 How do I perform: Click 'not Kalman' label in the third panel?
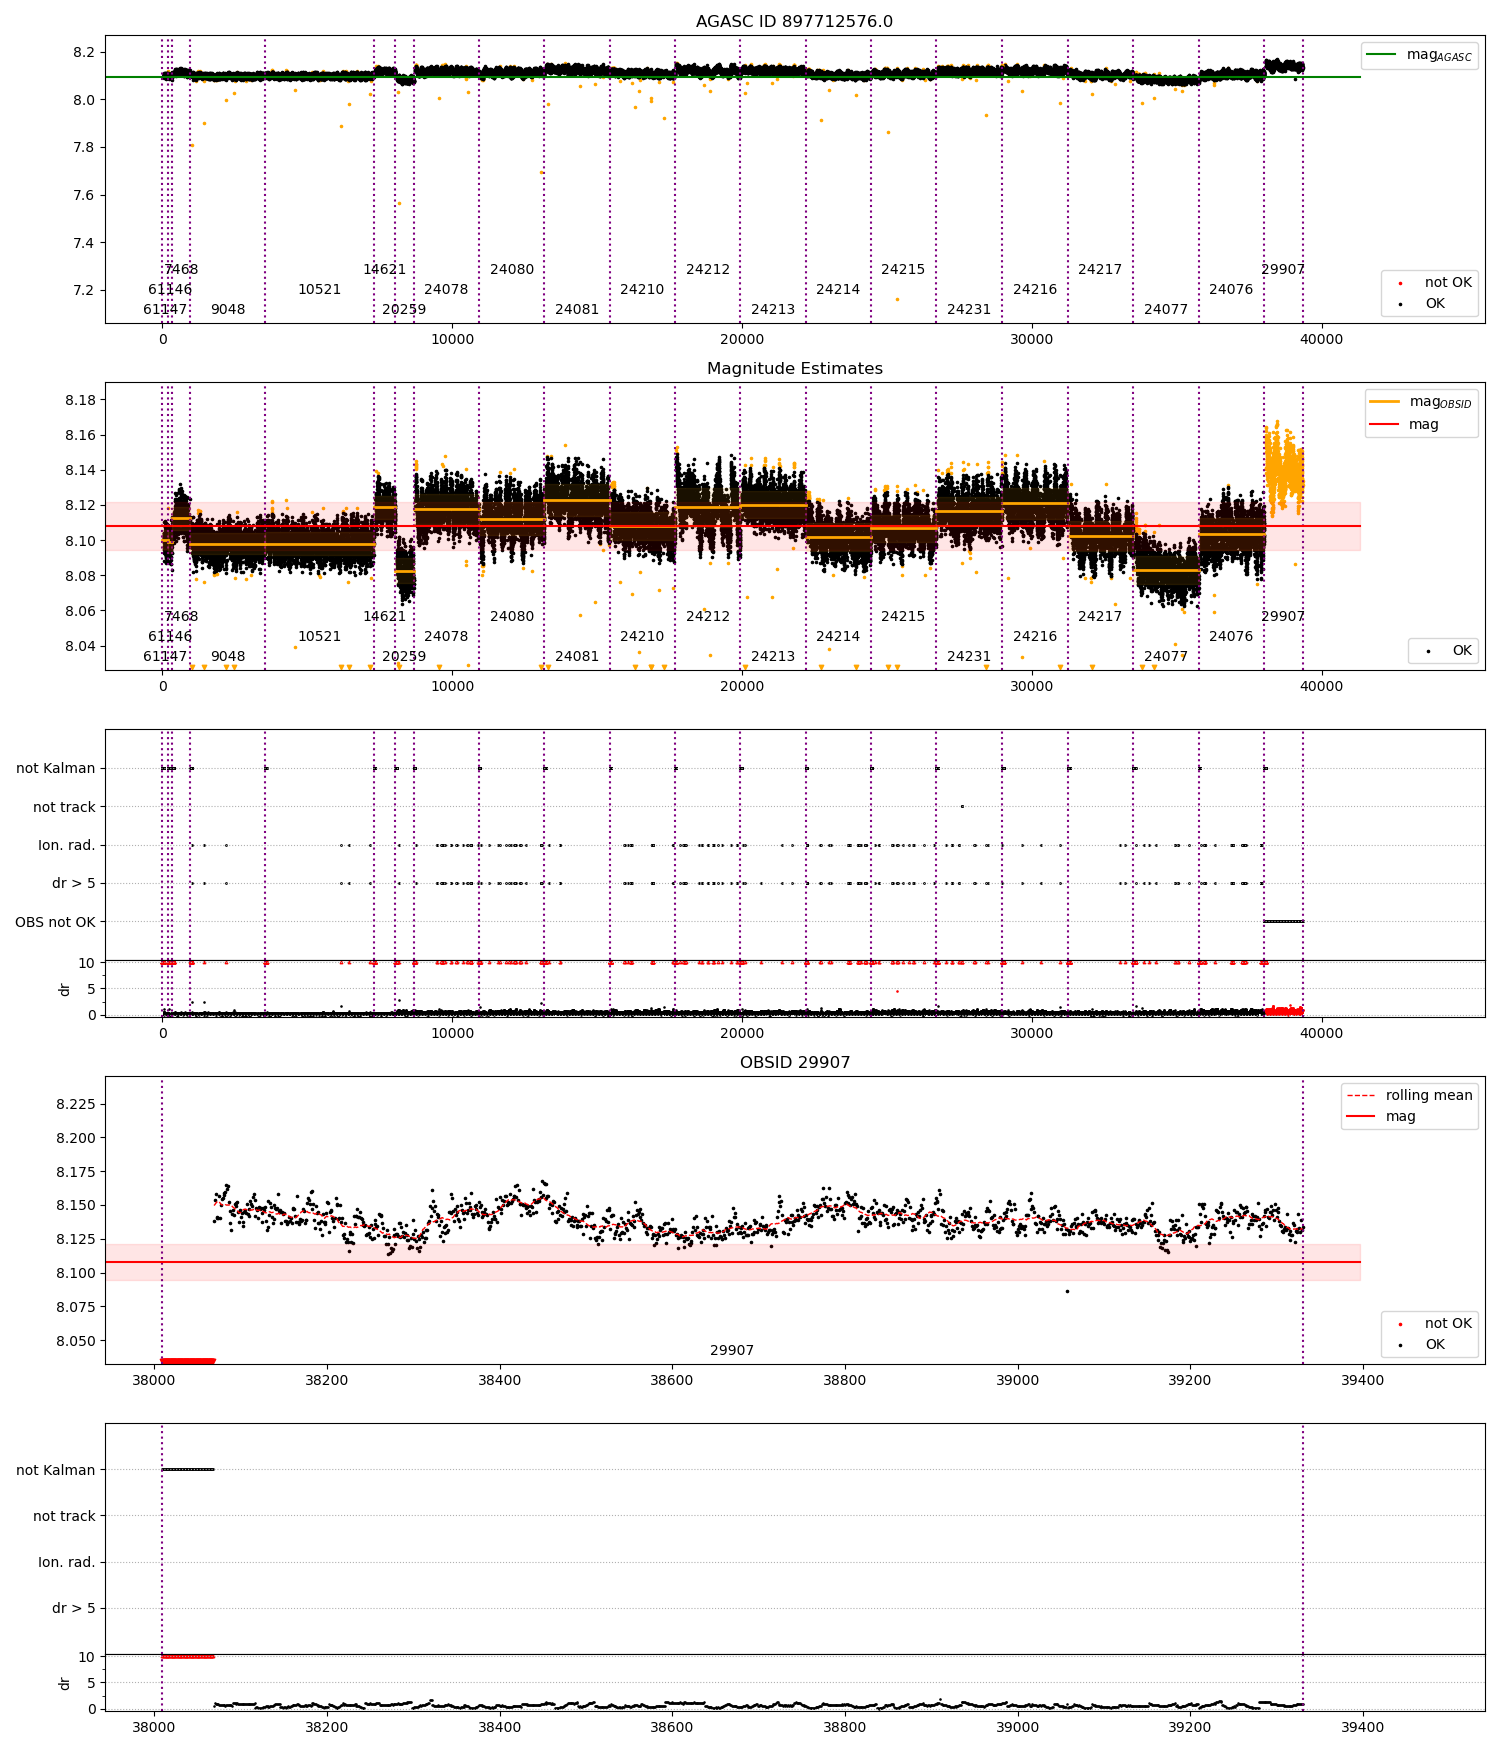pos(56,769)
